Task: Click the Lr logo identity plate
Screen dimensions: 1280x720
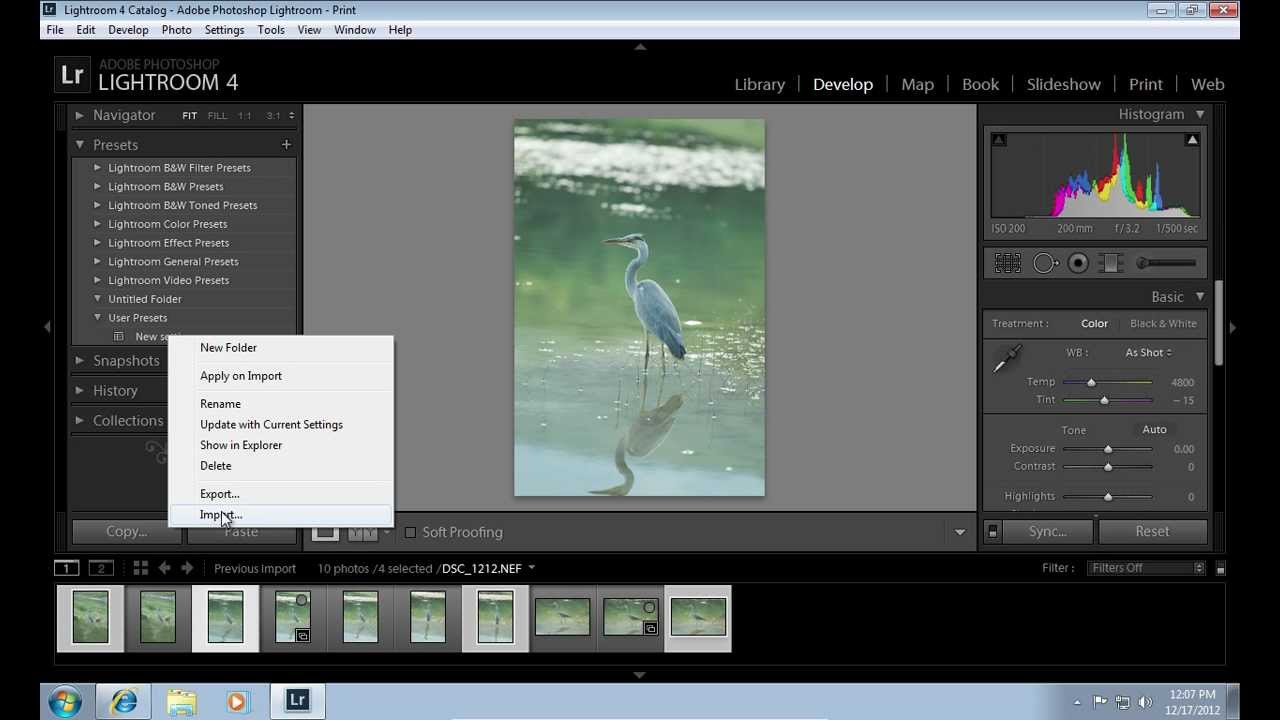Action: click(x=72, y=74)
